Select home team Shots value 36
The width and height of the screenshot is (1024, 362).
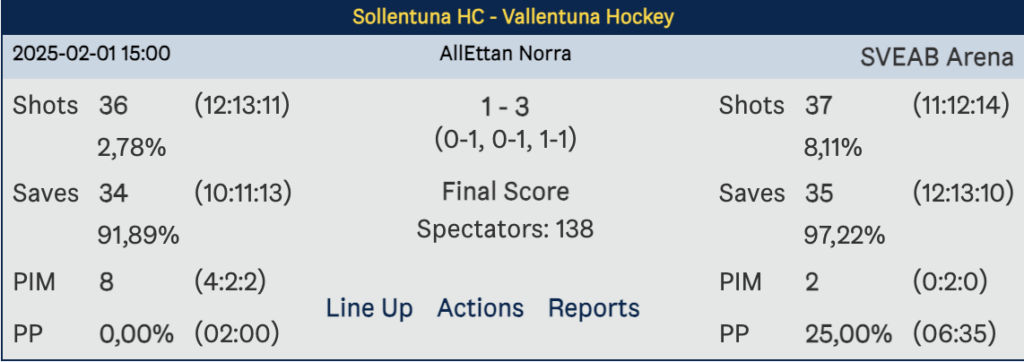point(114,106)
